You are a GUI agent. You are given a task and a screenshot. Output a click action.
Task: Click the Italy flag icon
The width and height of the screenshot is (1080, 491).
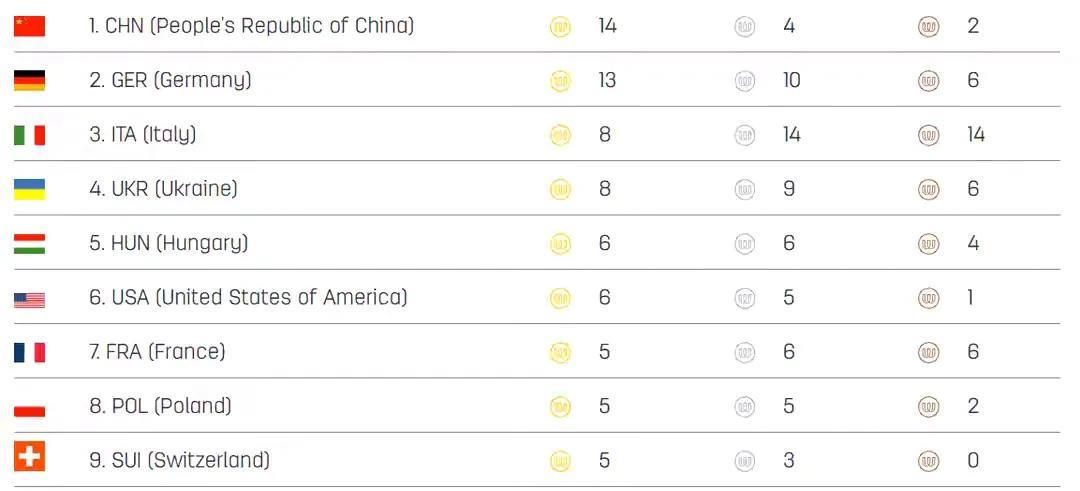[x=29, y=135]
